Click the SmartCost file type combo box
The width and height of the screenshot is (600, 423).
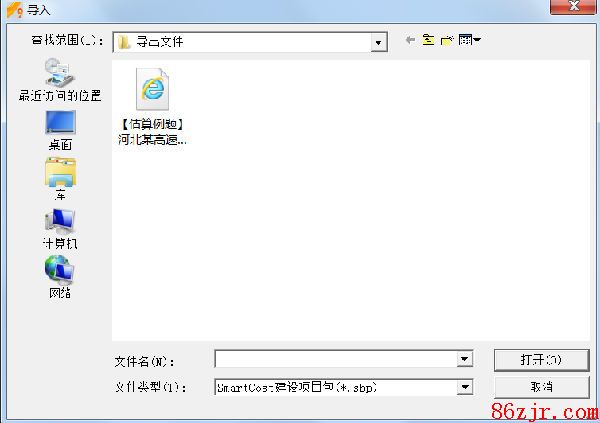[x=344, y=387]
